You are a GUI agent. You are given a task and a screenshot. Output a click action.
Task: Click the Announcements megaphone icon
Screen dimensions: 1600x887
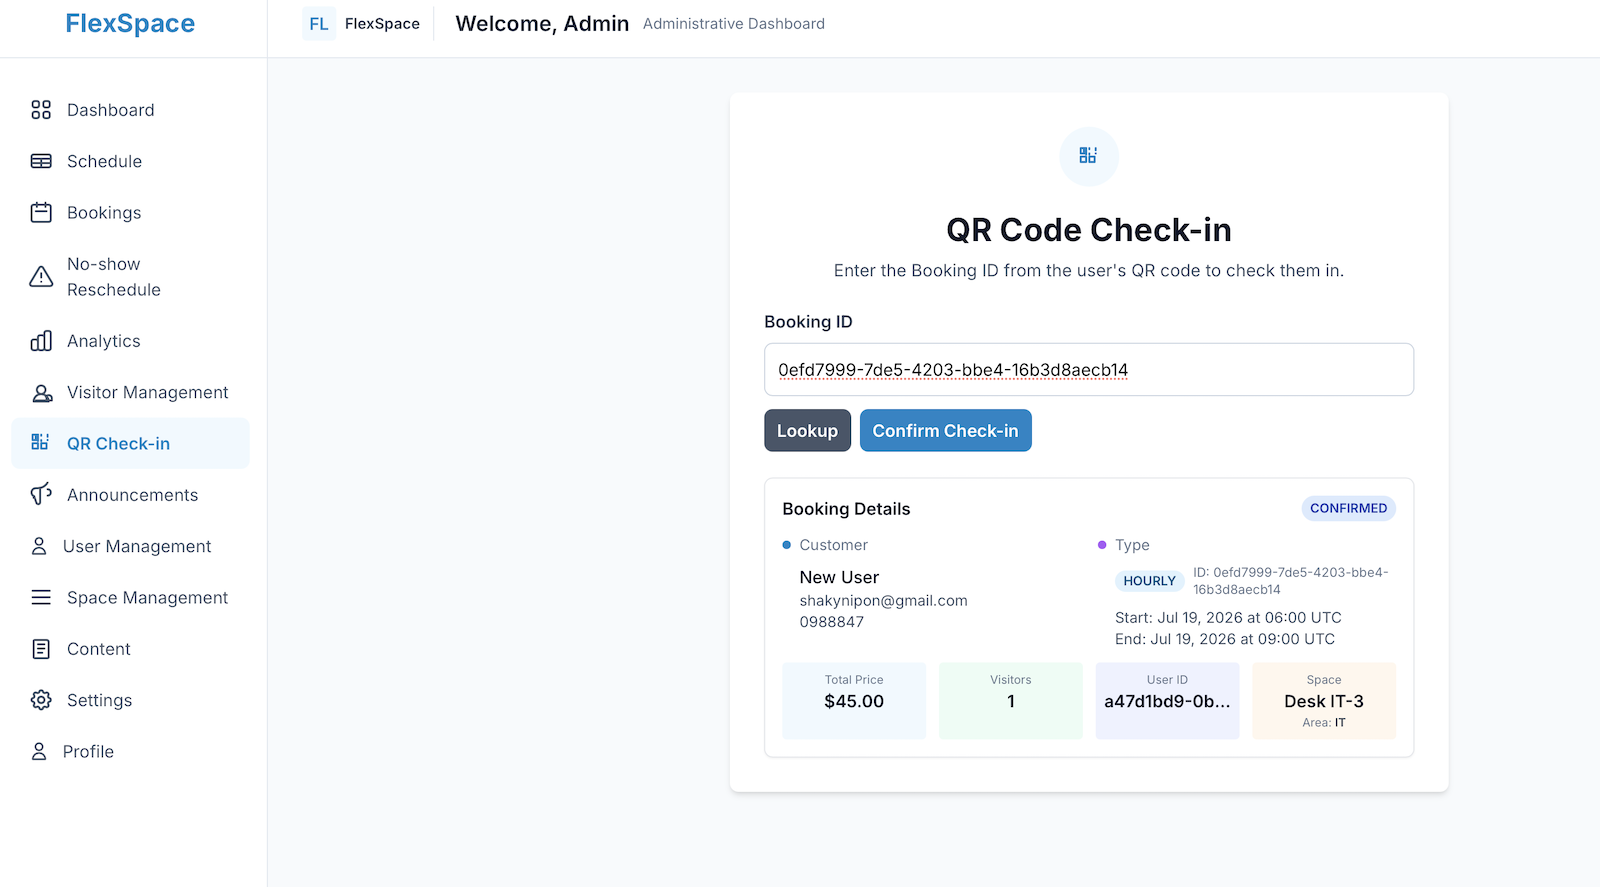point(41,495)
